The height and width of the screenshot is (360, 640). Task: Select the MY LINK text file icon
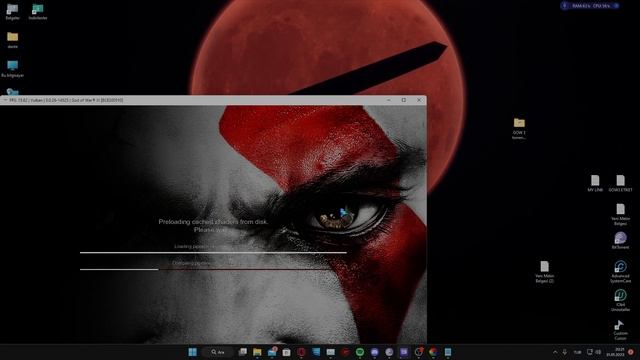[x=595, y=183]
